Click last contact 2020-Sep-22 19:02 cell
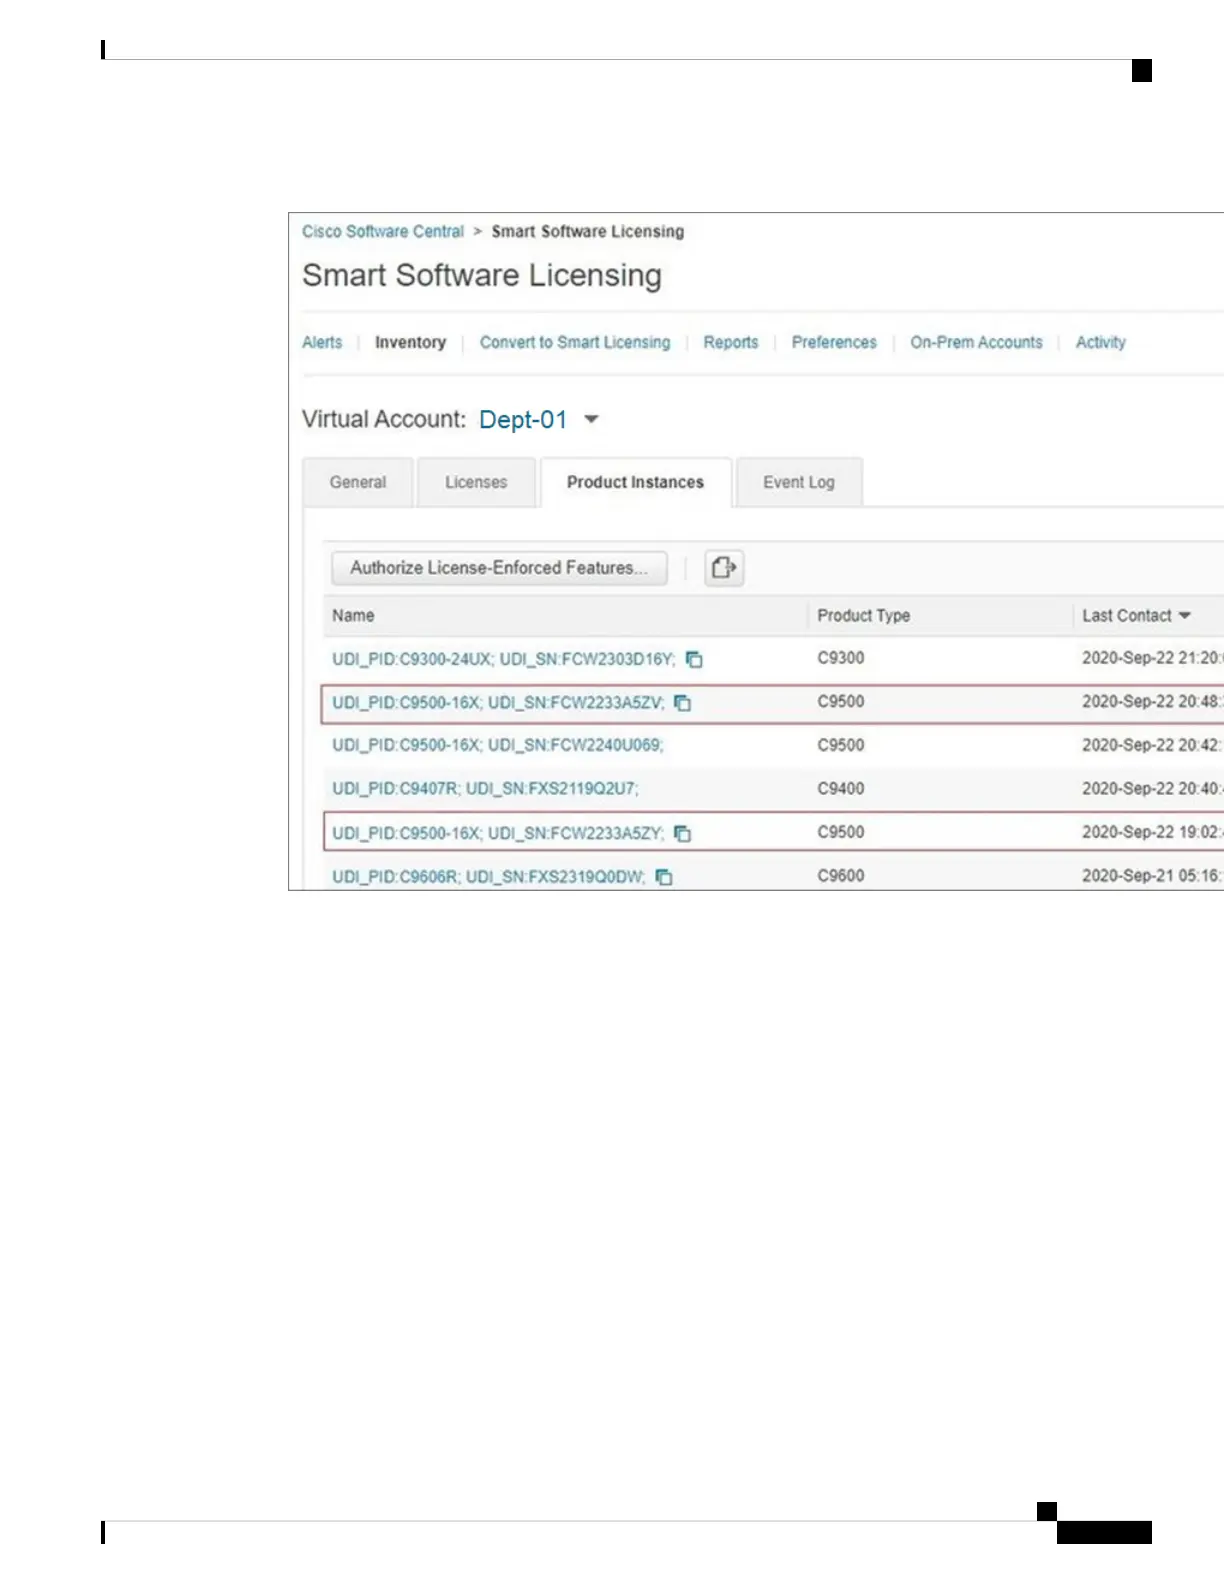 tap(1152, 832)
